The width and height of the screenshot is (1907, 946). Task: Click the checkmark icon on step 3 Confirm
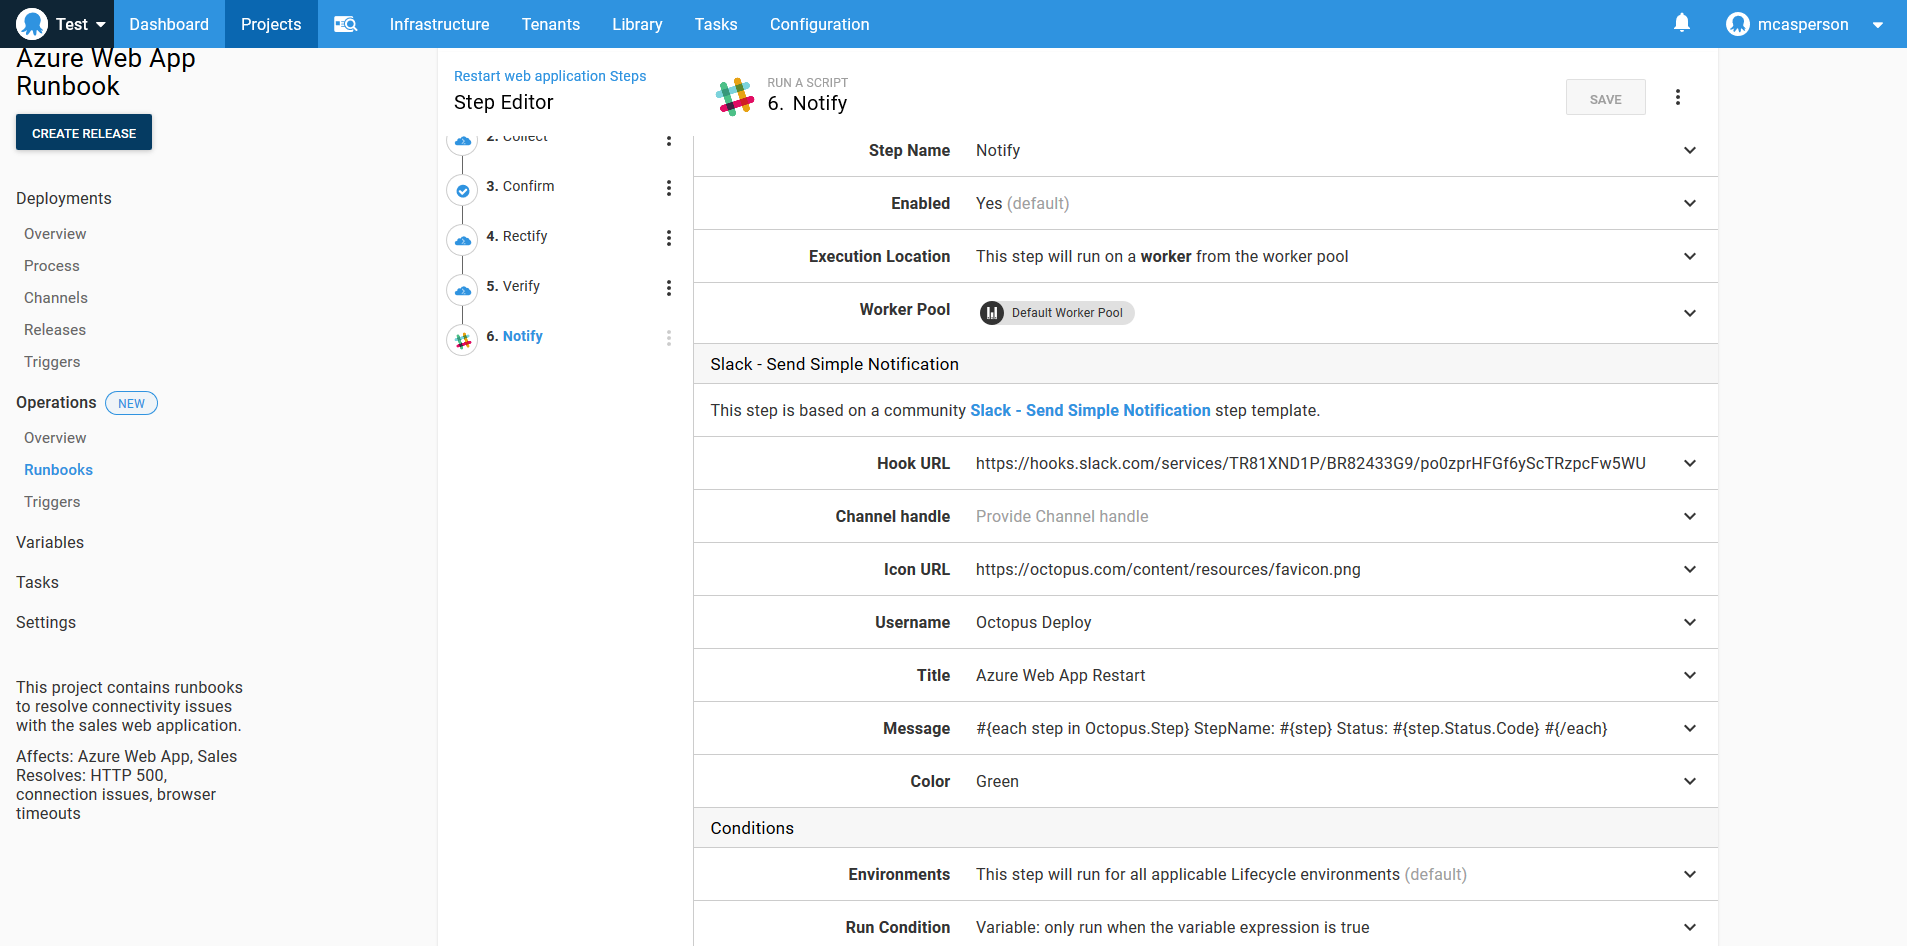462,190
